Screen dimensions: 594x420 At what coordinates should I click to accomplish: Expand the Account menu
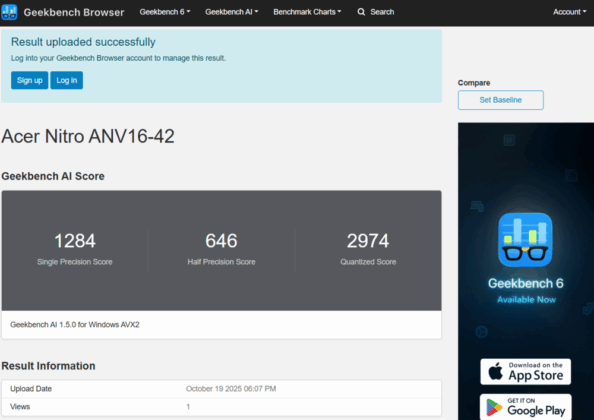click(569, 12)
